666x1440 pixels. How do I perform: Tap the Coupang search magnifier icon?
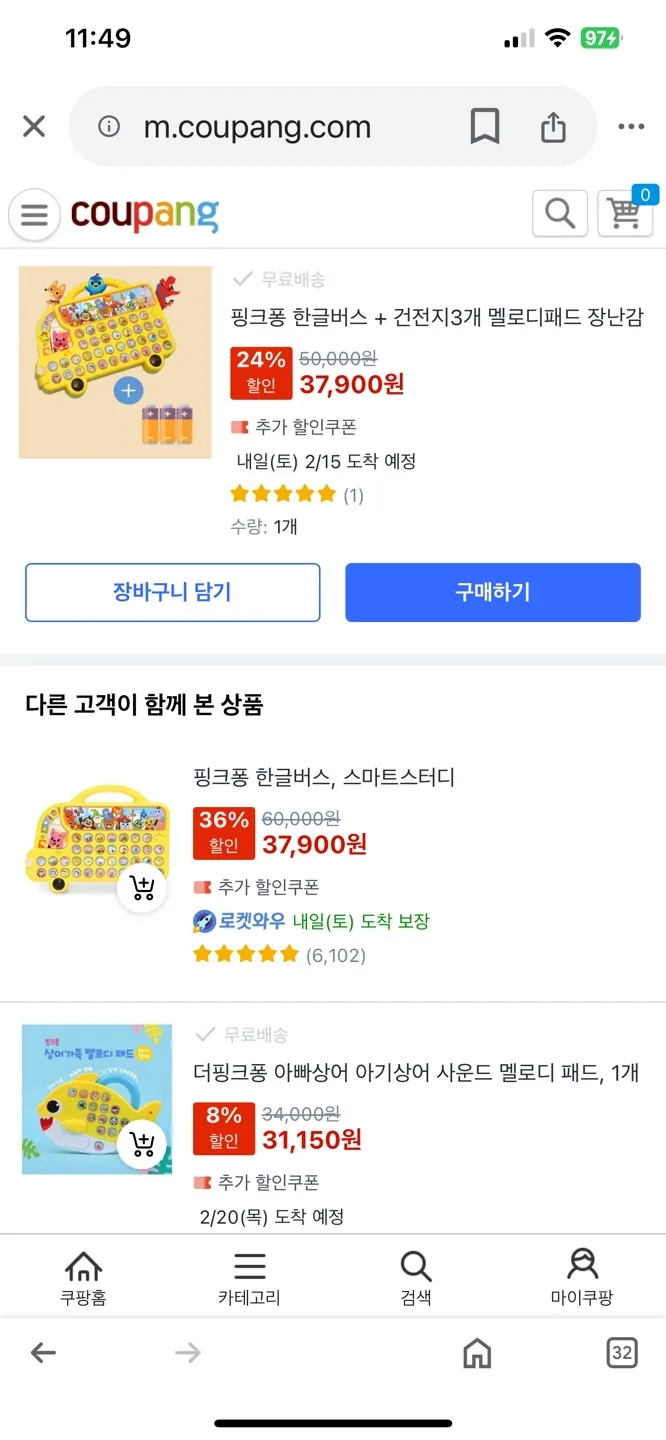point(559,213)
